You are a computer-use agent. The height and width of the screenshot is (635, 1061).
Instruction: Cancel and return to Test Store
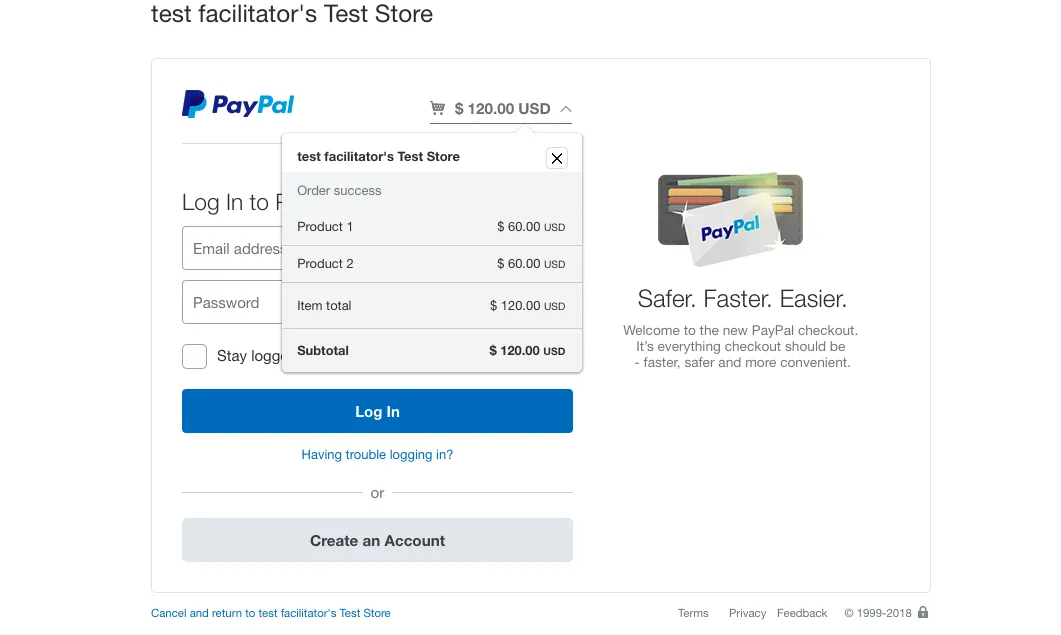(271, 613)
